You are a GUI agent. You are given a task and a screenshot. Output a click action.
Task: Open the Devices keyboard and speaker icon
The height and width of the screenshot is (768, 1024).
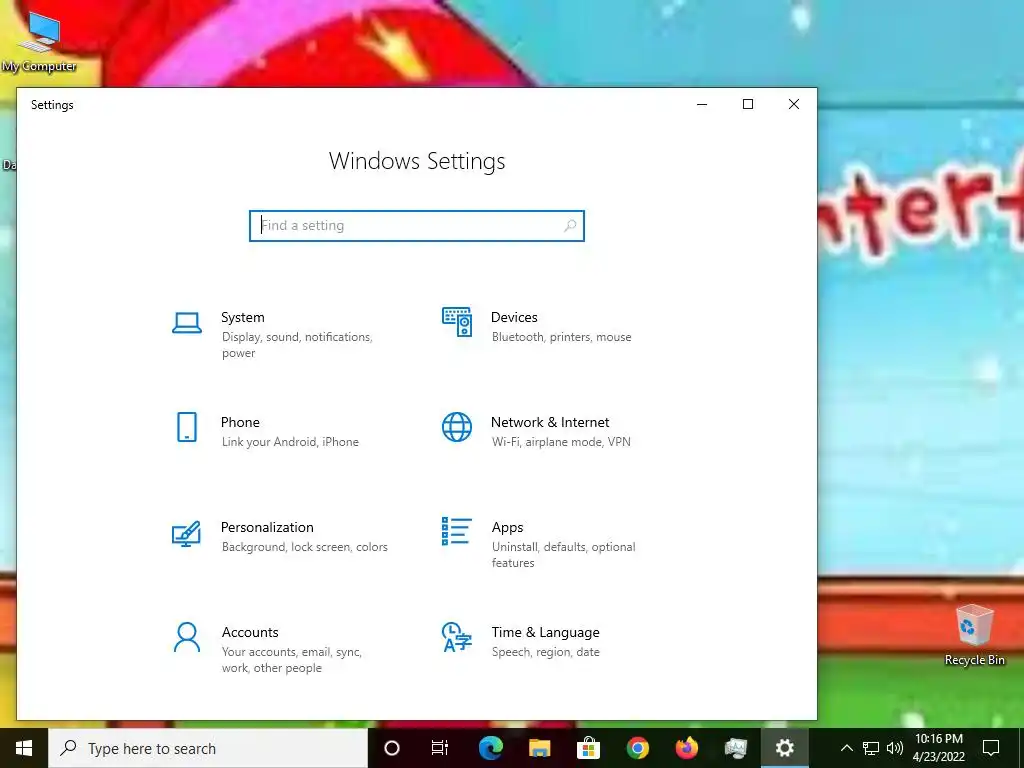point(457,322)
